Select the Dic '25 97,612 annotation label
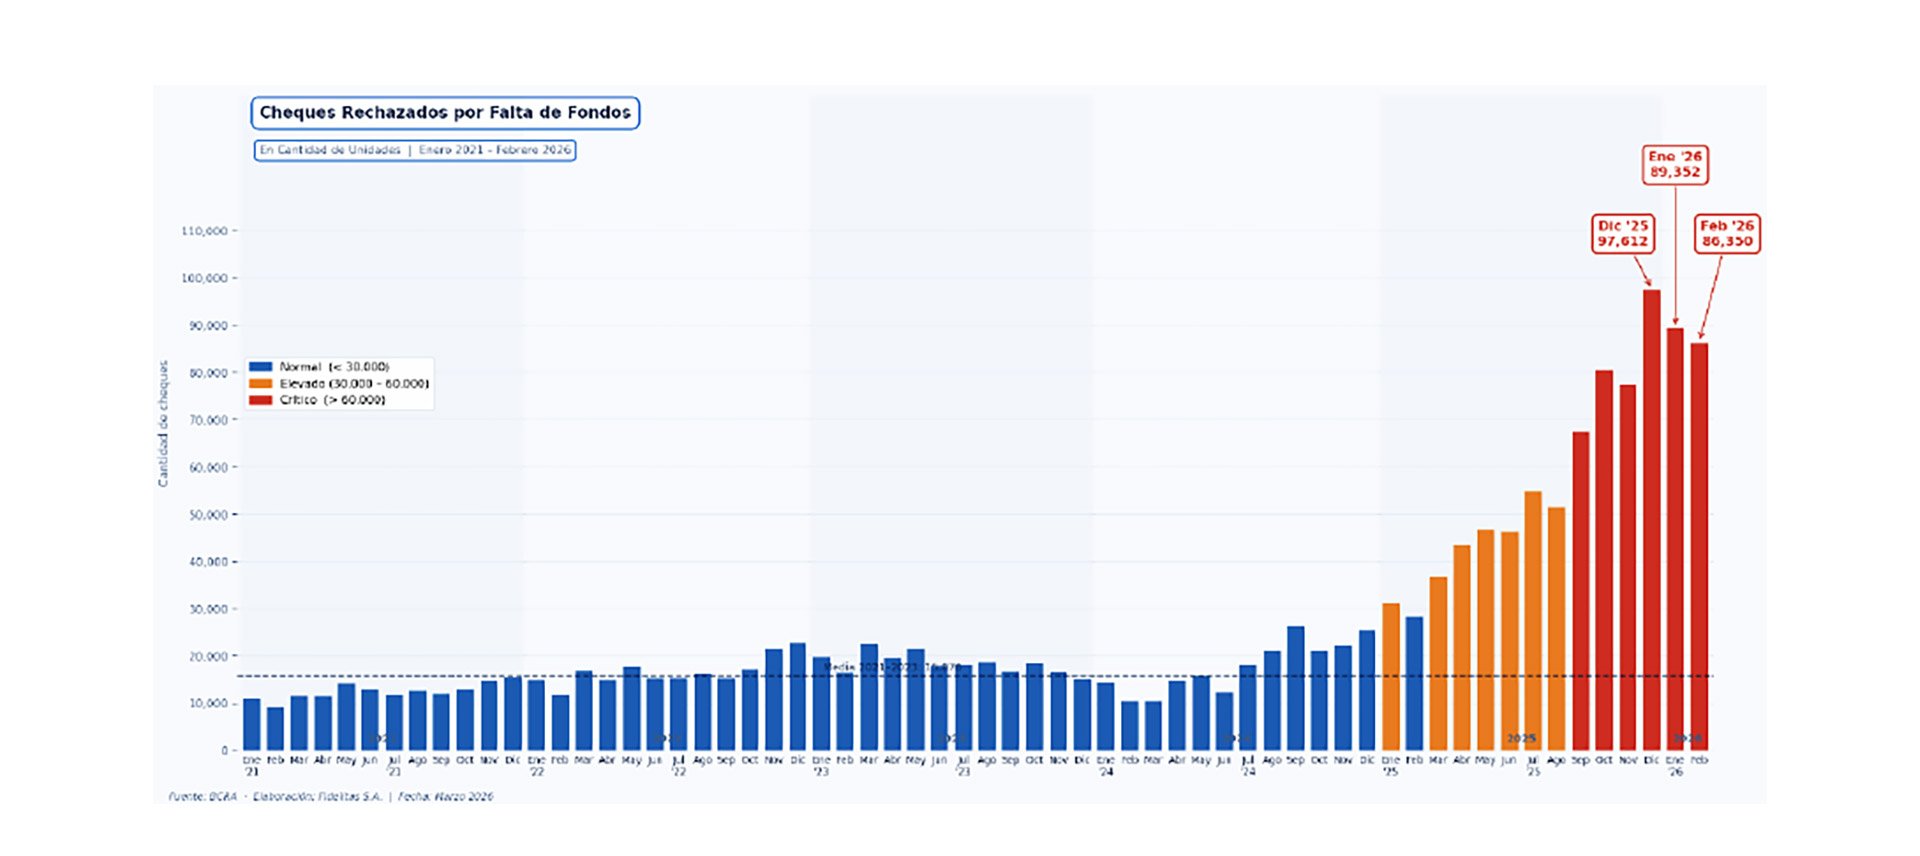This screenshot has width=1920, height=856. (1622, 234)
